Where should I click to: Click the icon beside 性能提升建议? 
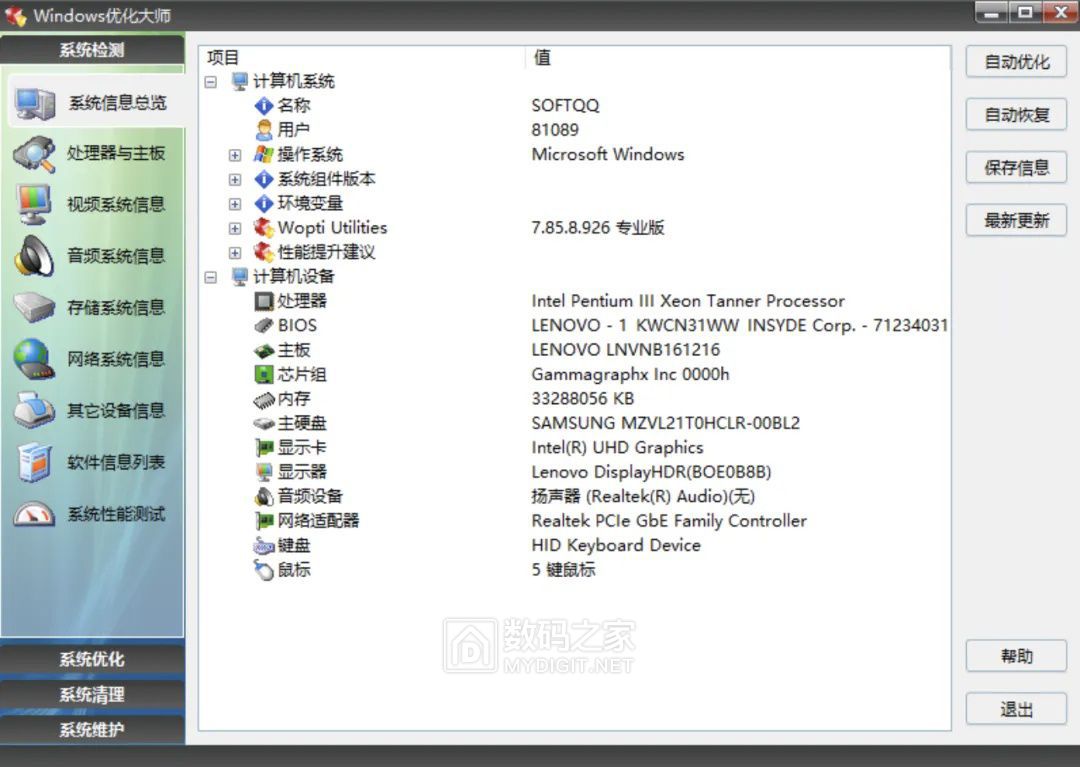coord(264,252)
